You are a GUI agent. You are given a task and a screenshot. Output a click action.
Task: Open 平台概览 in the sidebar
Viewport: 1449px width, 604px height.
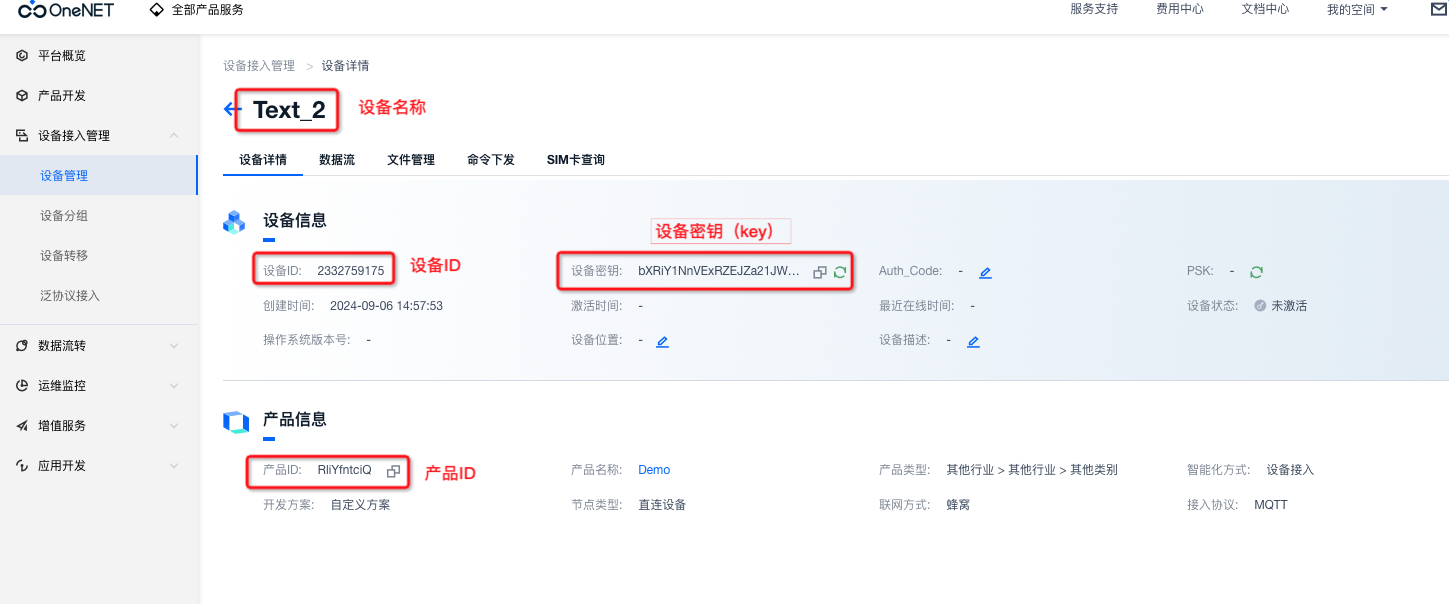pos(62,56)
